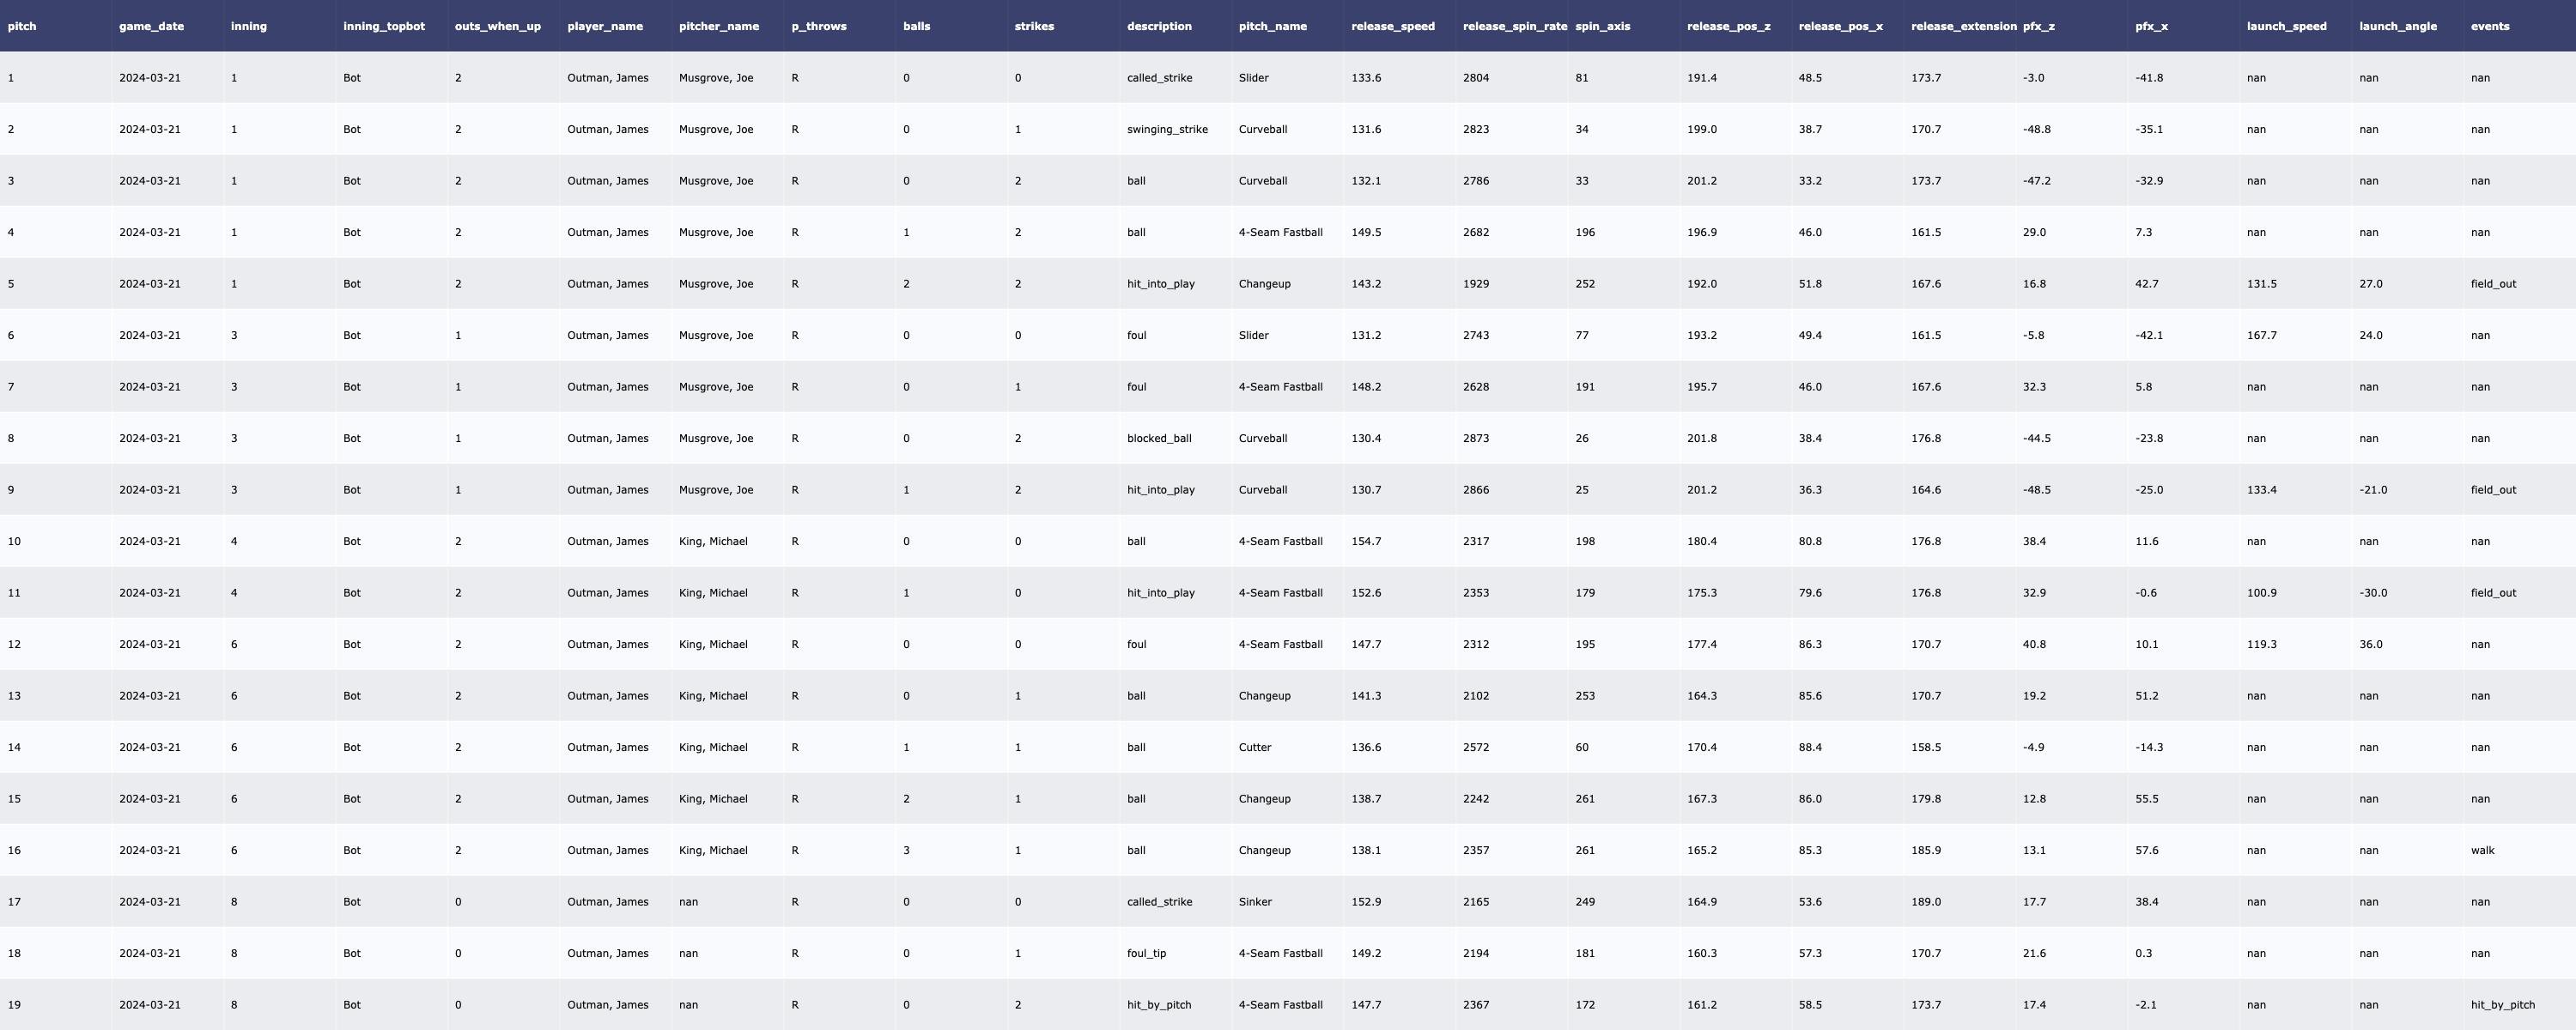Click release speed value 154.7
Screen dimensions: 2576x1030
(x=1365, y=541)
